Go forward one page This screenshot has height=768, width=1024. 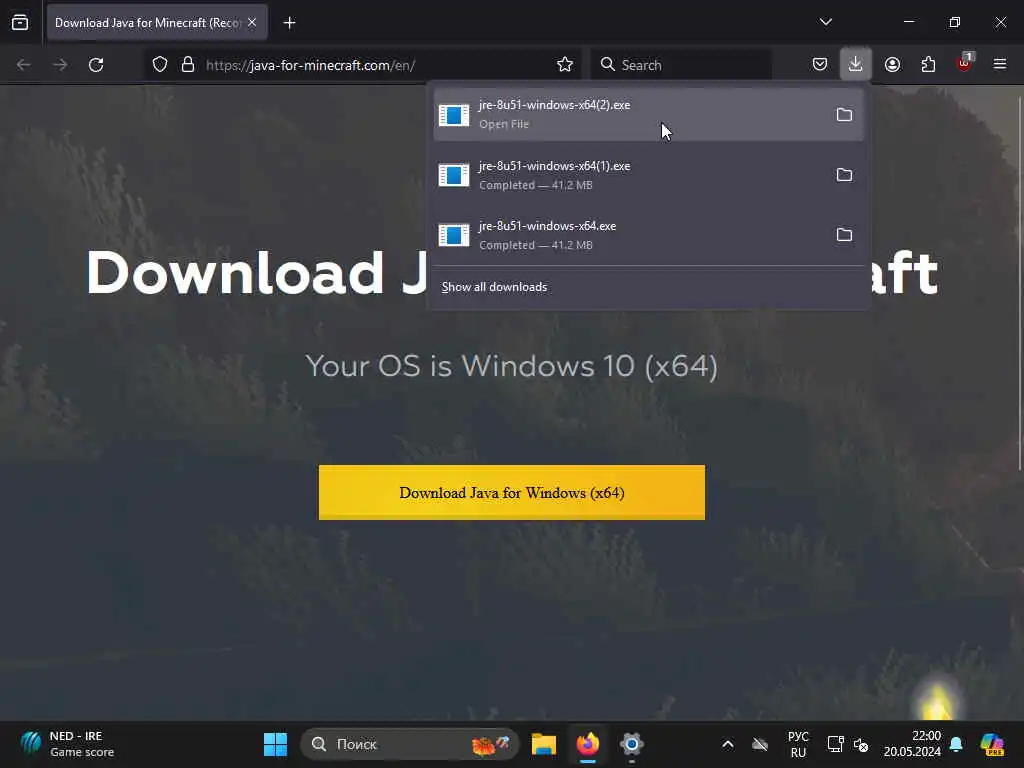60,65
